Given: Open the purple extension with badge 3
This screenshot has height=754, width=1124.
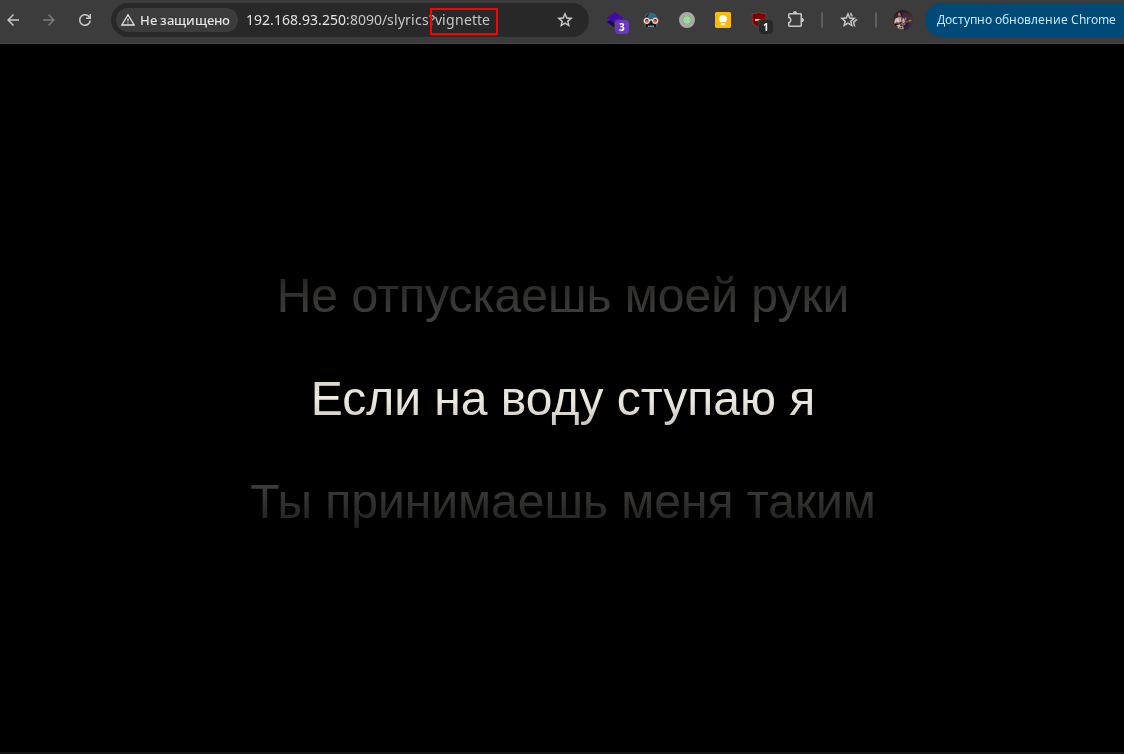Looking at the screenshot, I should tap(616, 20).
